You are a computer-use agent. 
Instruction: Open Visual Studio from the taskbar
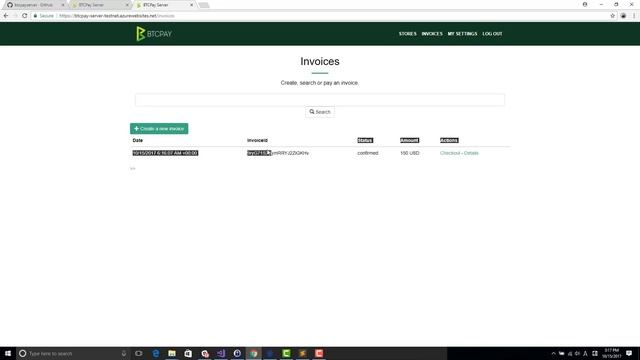pyautogui.click(x=221, y=353)
